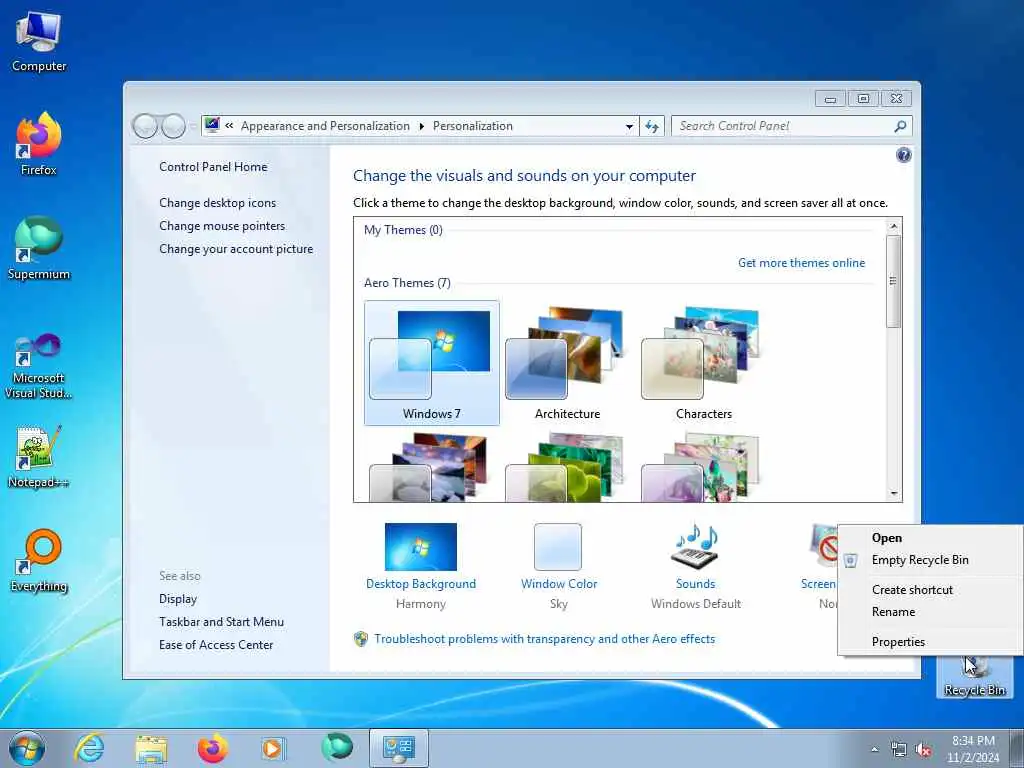Open the Window Color swatch
This screenshot has height=768, width=1024.
tap(558, 547)
